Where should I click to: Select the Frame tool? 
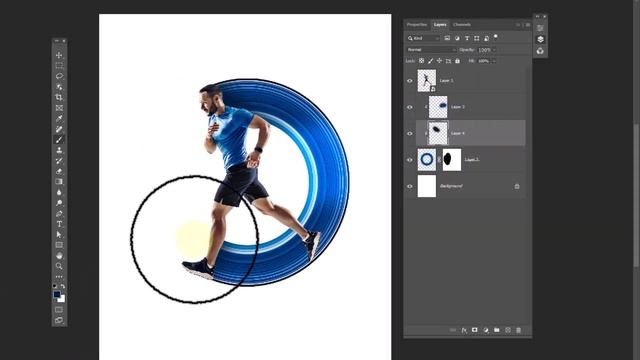[x=59, y=108]
